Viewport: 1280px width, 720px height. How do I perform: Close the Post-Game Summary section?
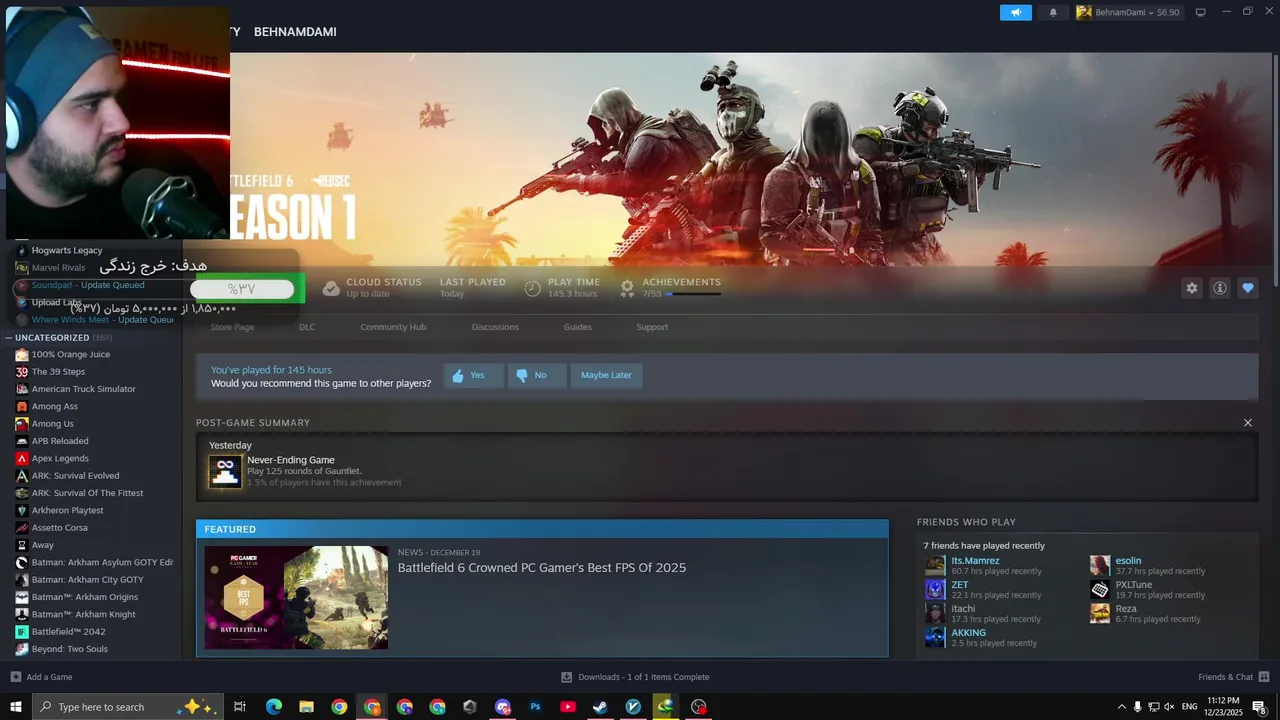tap(1247, 423)
